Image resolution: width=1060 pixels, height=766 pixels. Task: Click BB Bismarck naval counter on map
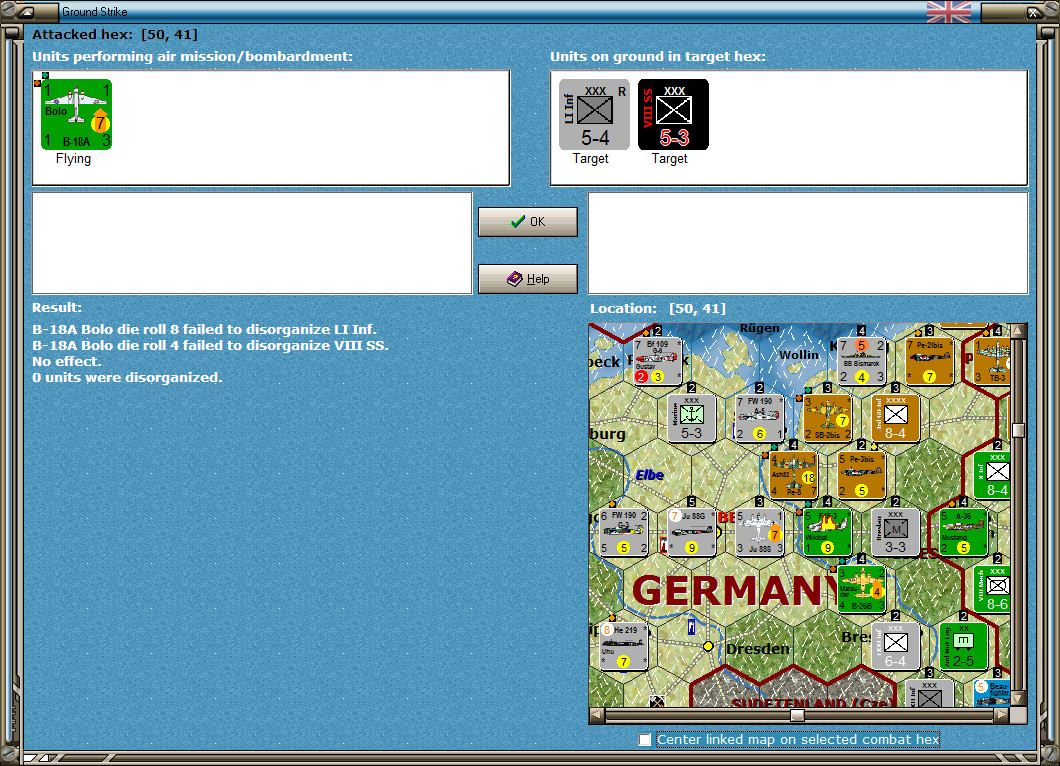pyautogui.click(x=861, y=362)
